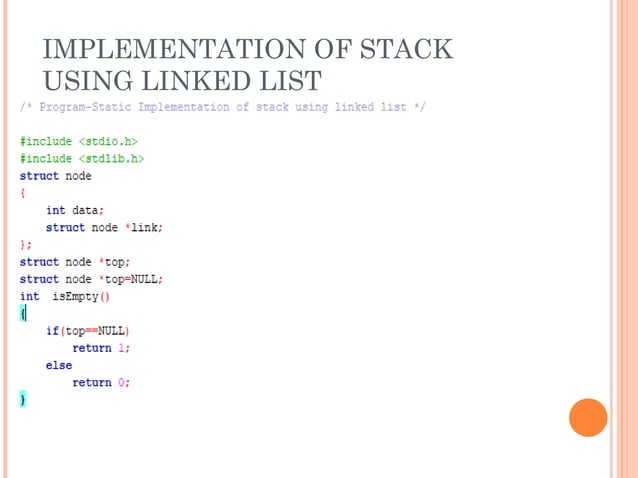Image resolution: width=638 pixels, height=478 pixels.
Task: Click the struct node declaration
Action: [x=56, y=176]
